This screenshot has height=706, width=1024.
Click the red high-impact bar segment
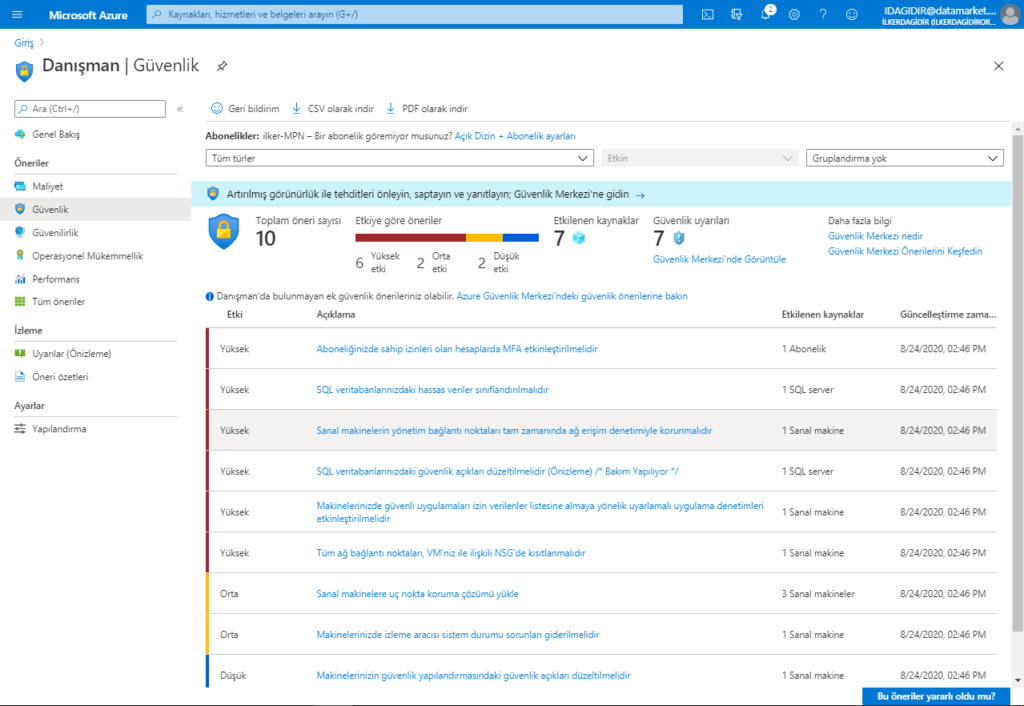tap(410, 238)
